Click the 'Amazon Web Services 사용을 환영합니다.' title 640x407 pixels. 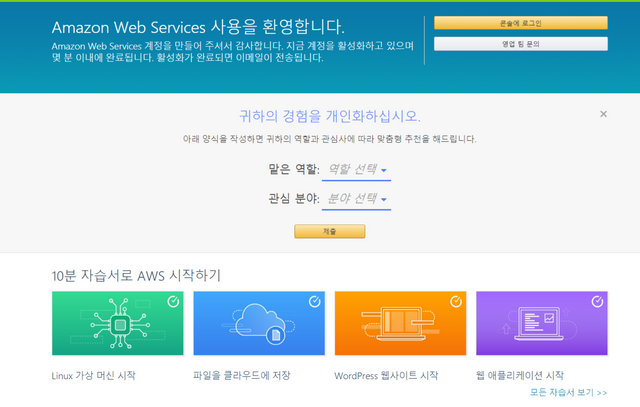(198, 27)
